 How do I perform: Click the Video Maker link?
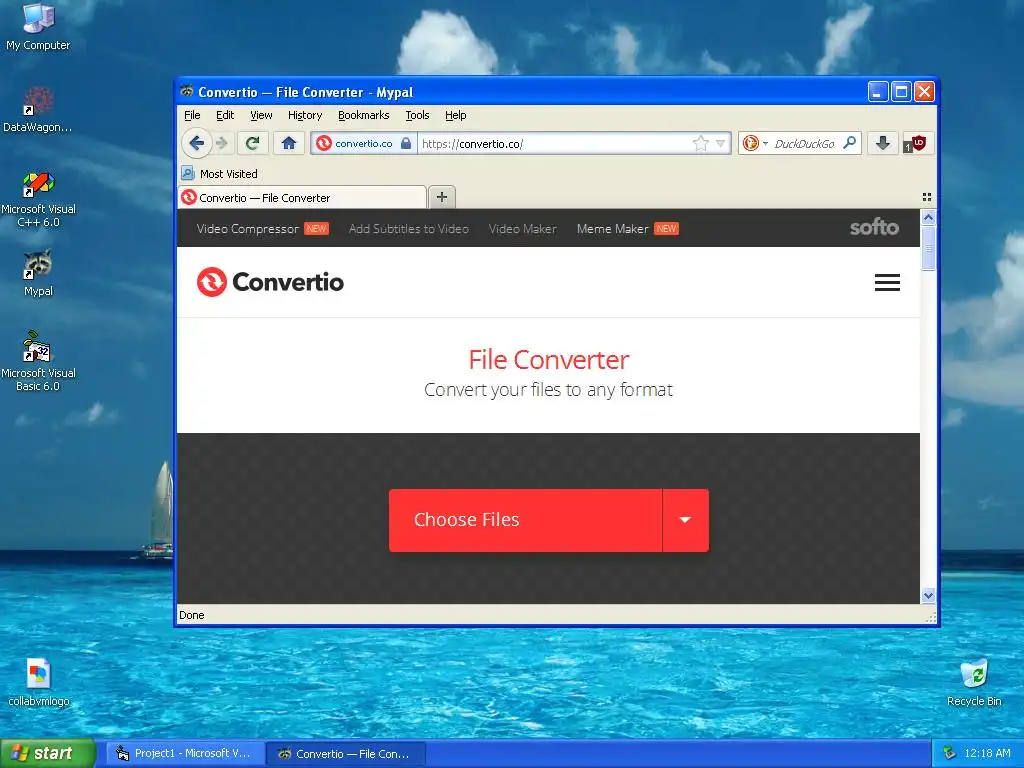point(522,229)
